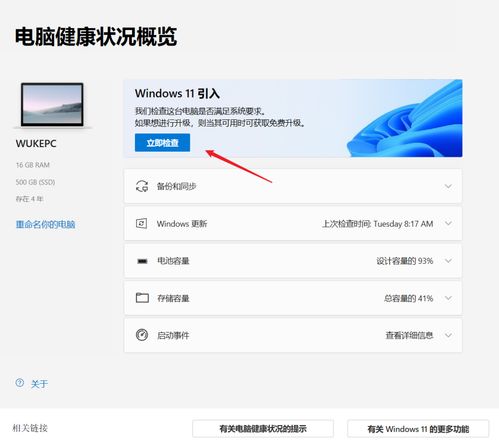
Task: Click the battery capacity icon
Action: click(x=142, y=261)
